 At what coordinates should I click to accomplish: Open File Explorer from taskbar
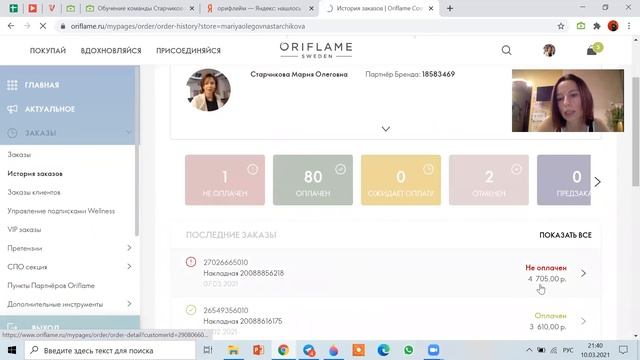[233, 350]
